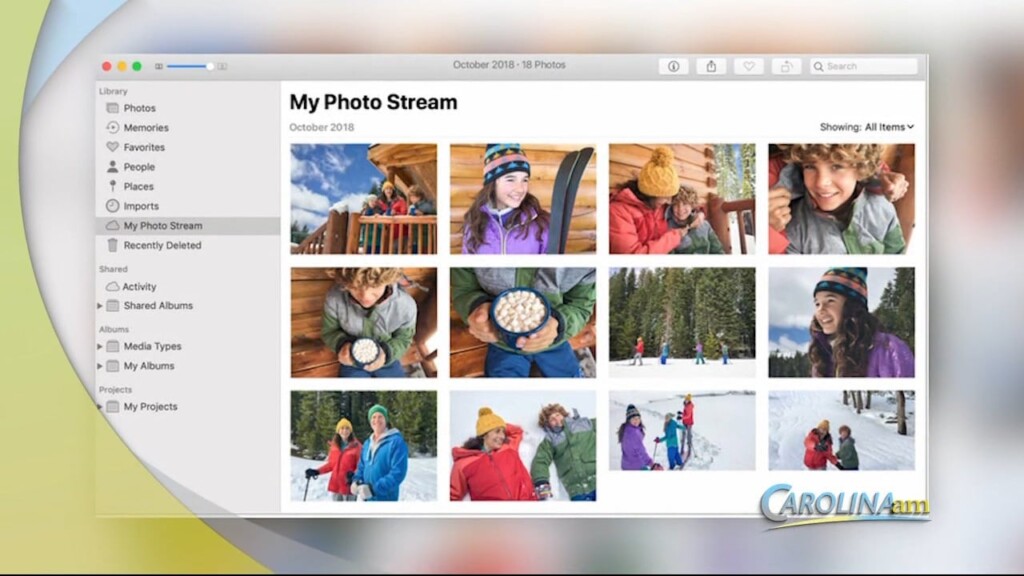The height and width of the screenshot is (576, 1024).
Task: Select the two people lying in snow photo
Action: point(522,445)
